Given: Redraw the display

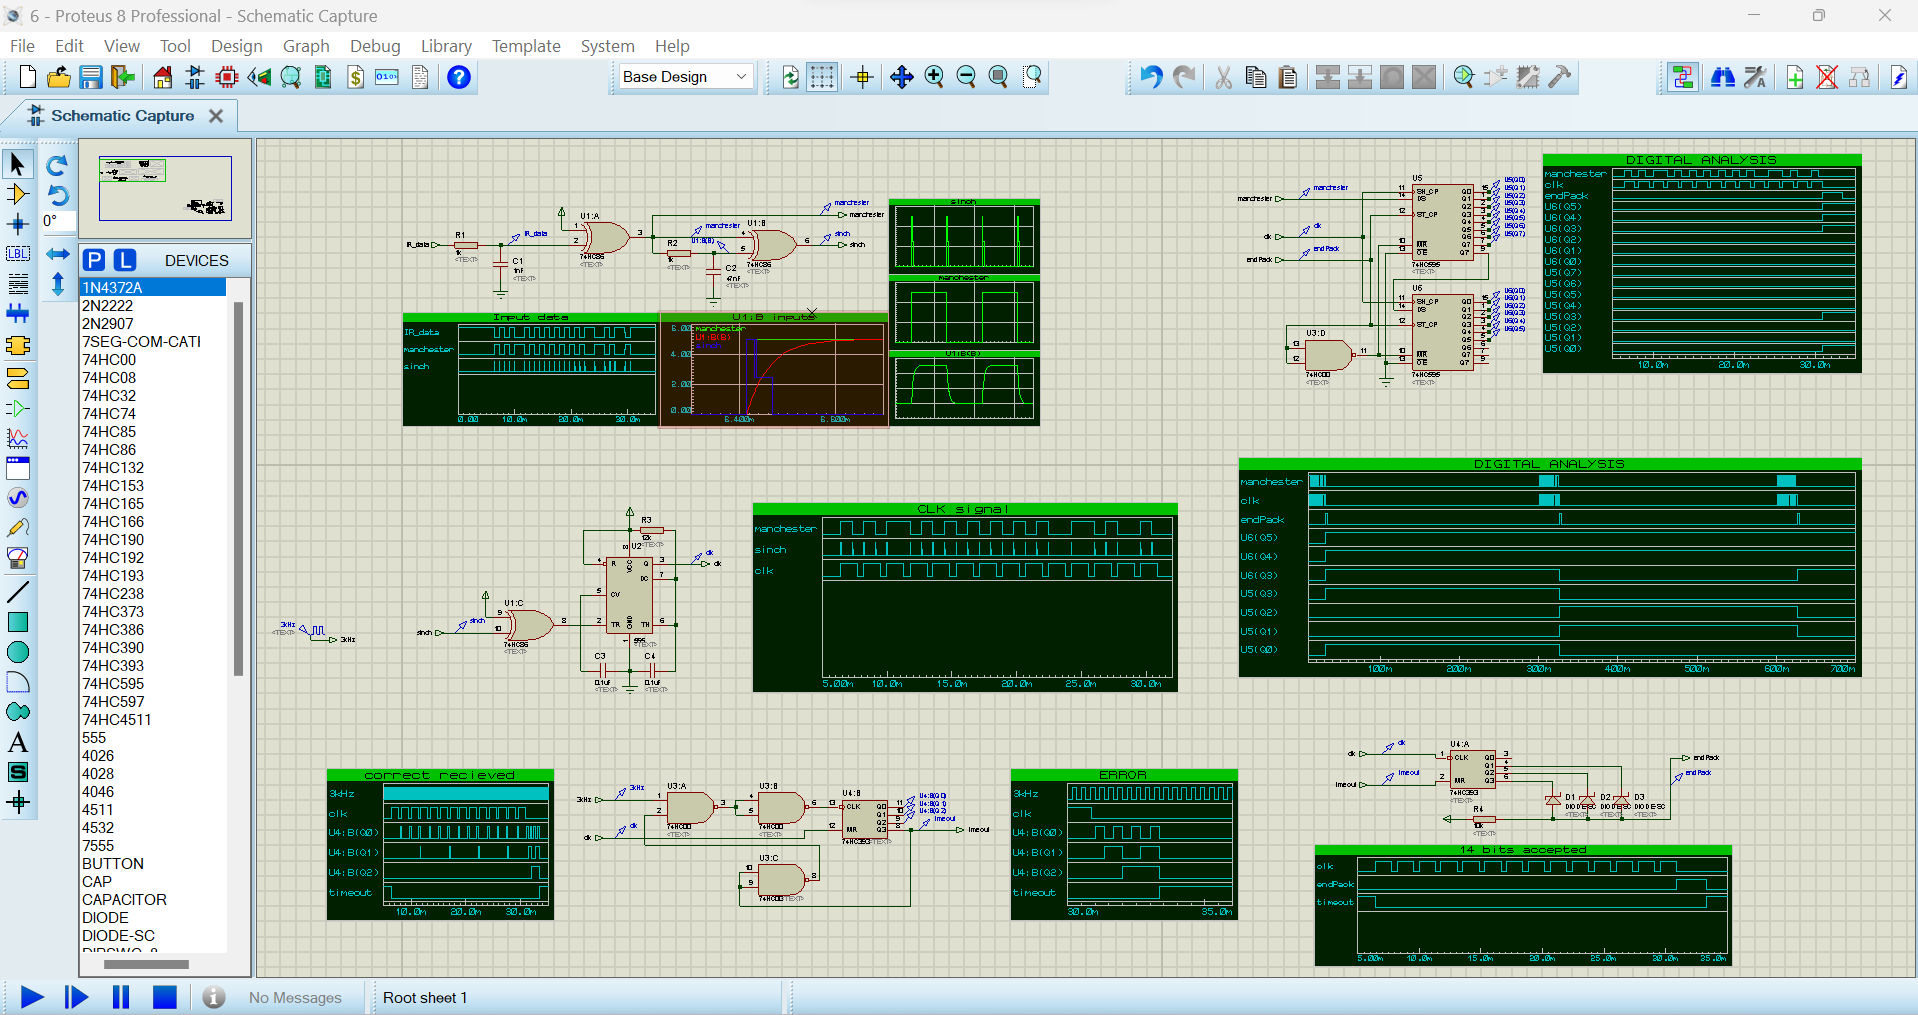Looking at the screenshot, I should 790,77.
